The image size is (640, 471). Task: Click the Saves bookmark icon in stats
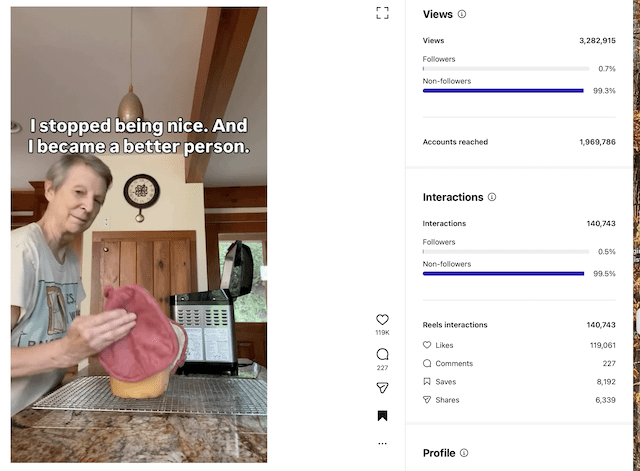point(427,382)
